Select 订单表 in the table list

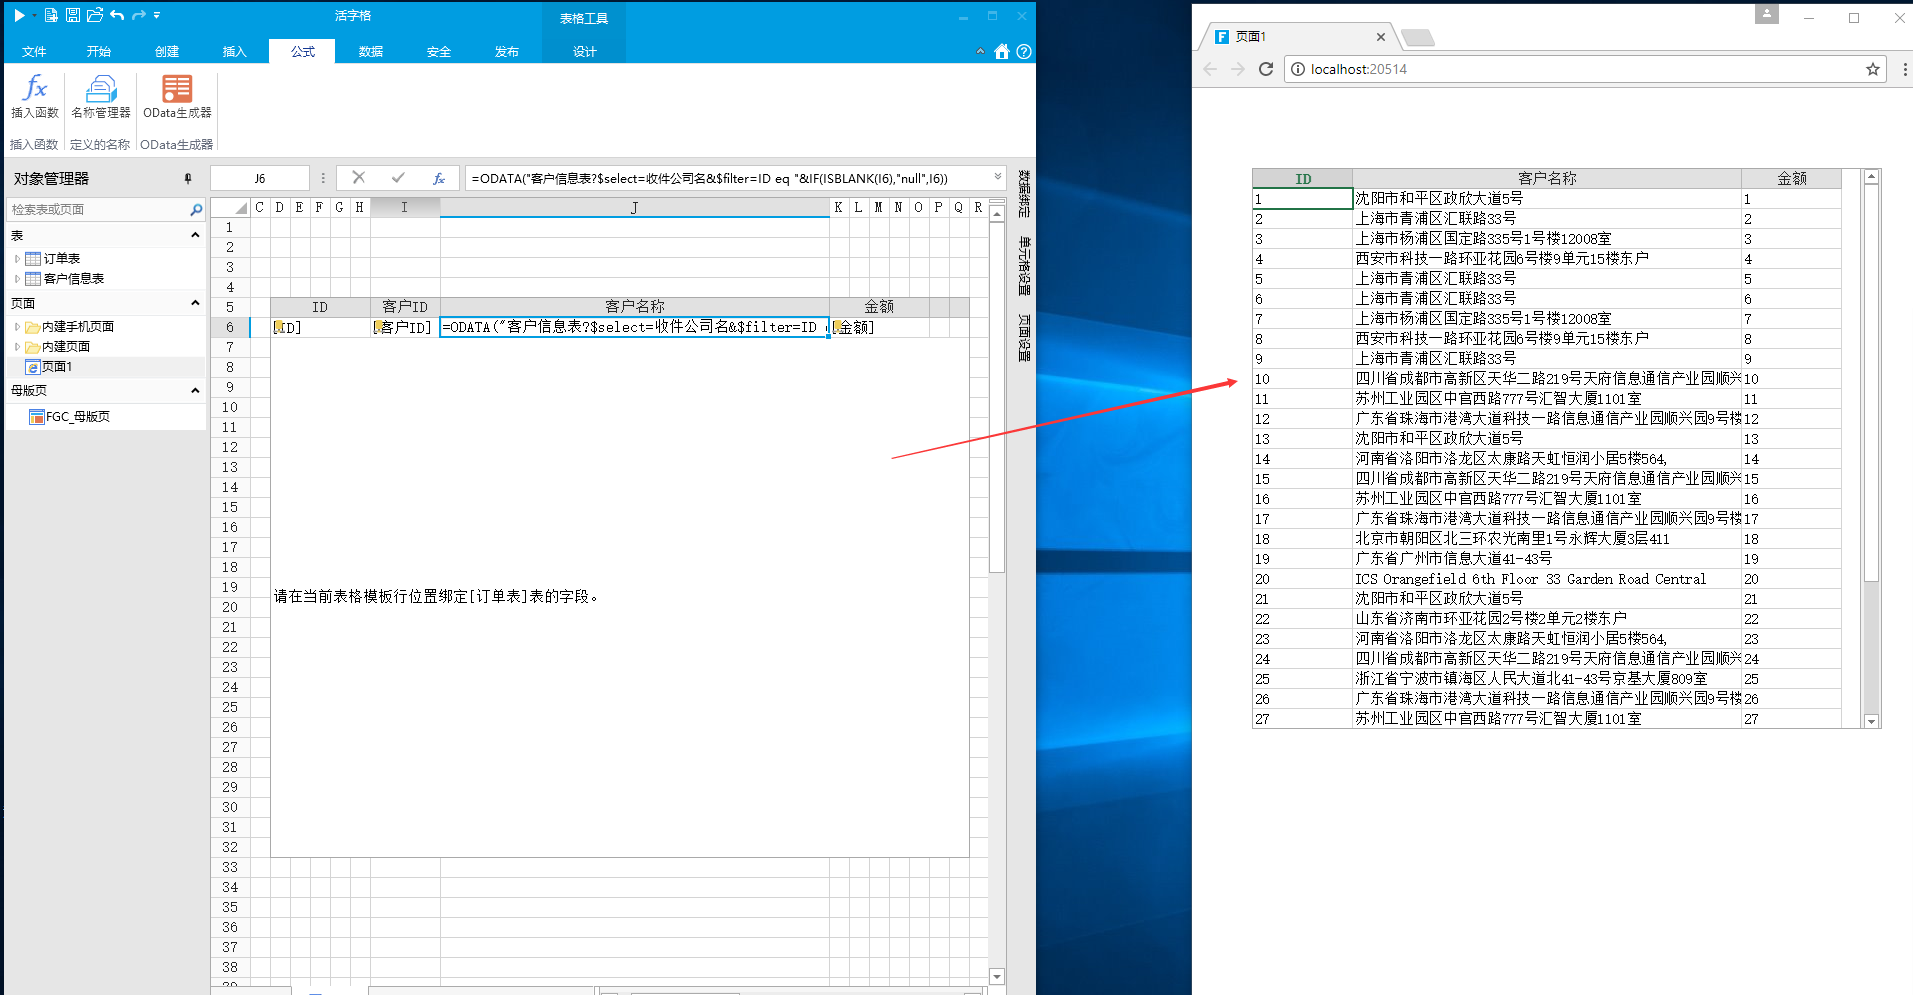tap(62, 259)
